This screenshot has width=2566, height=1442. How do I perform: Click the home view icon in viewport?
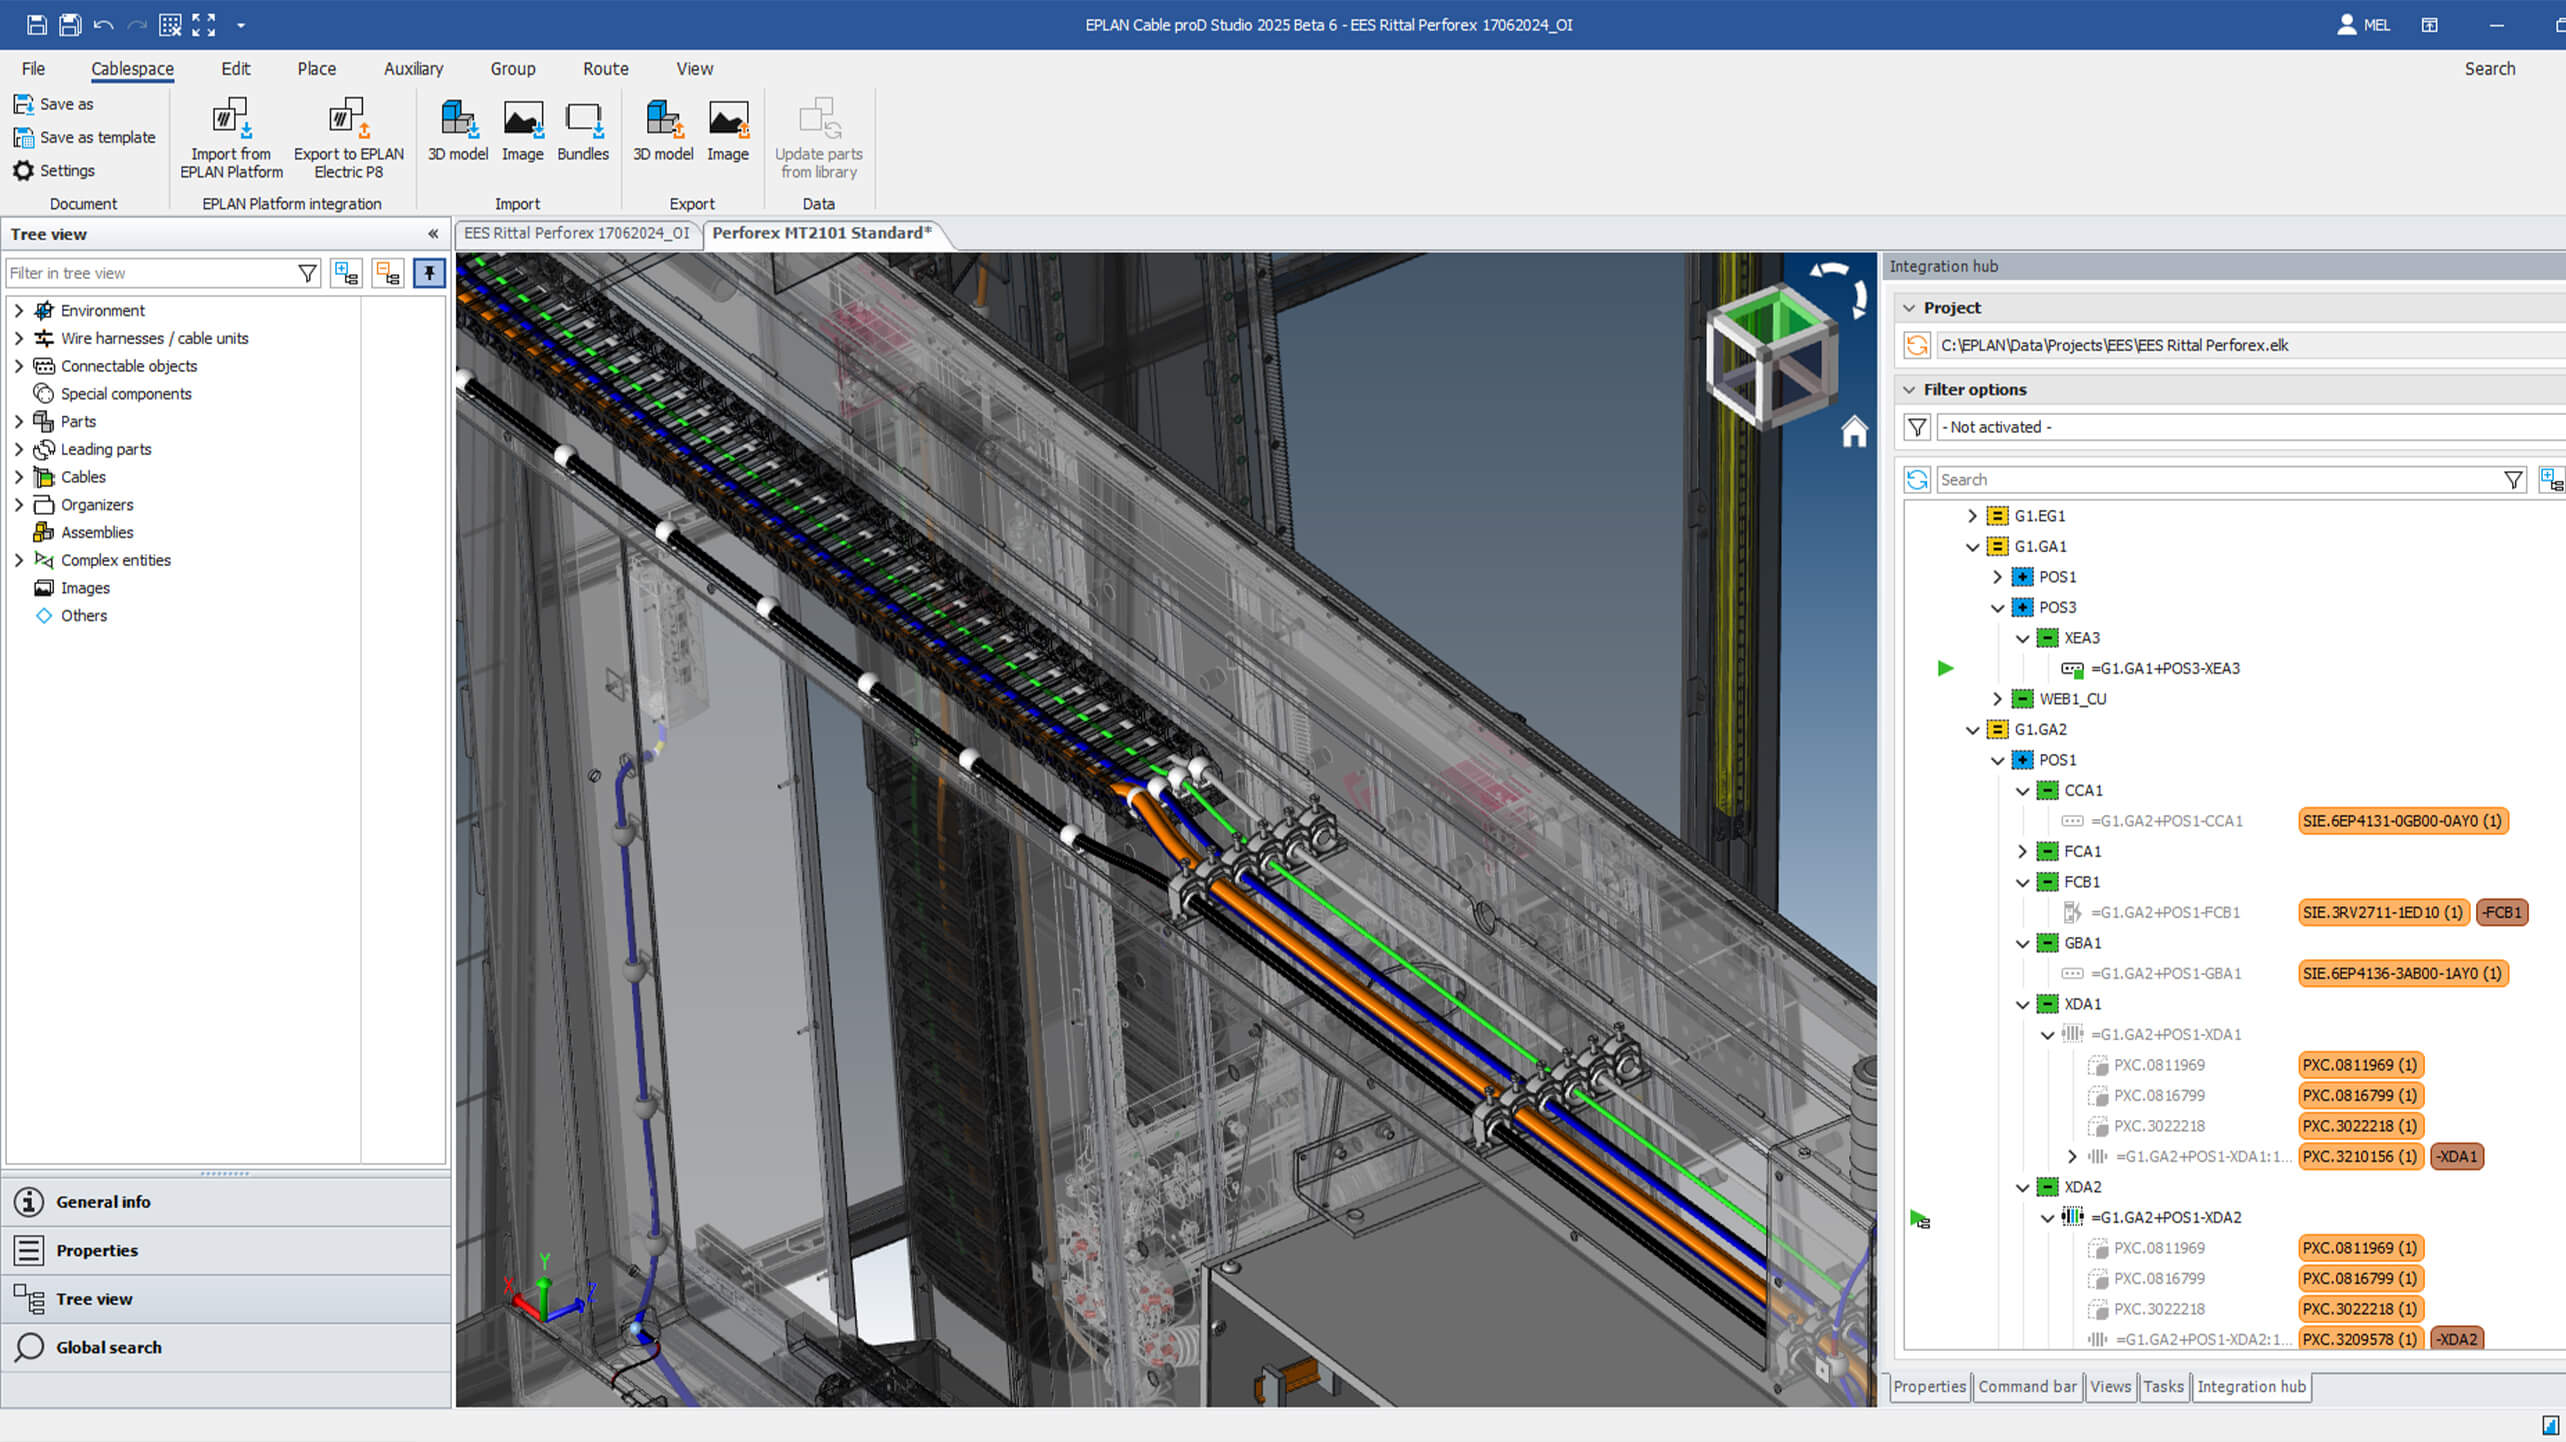click(1854, 432)
